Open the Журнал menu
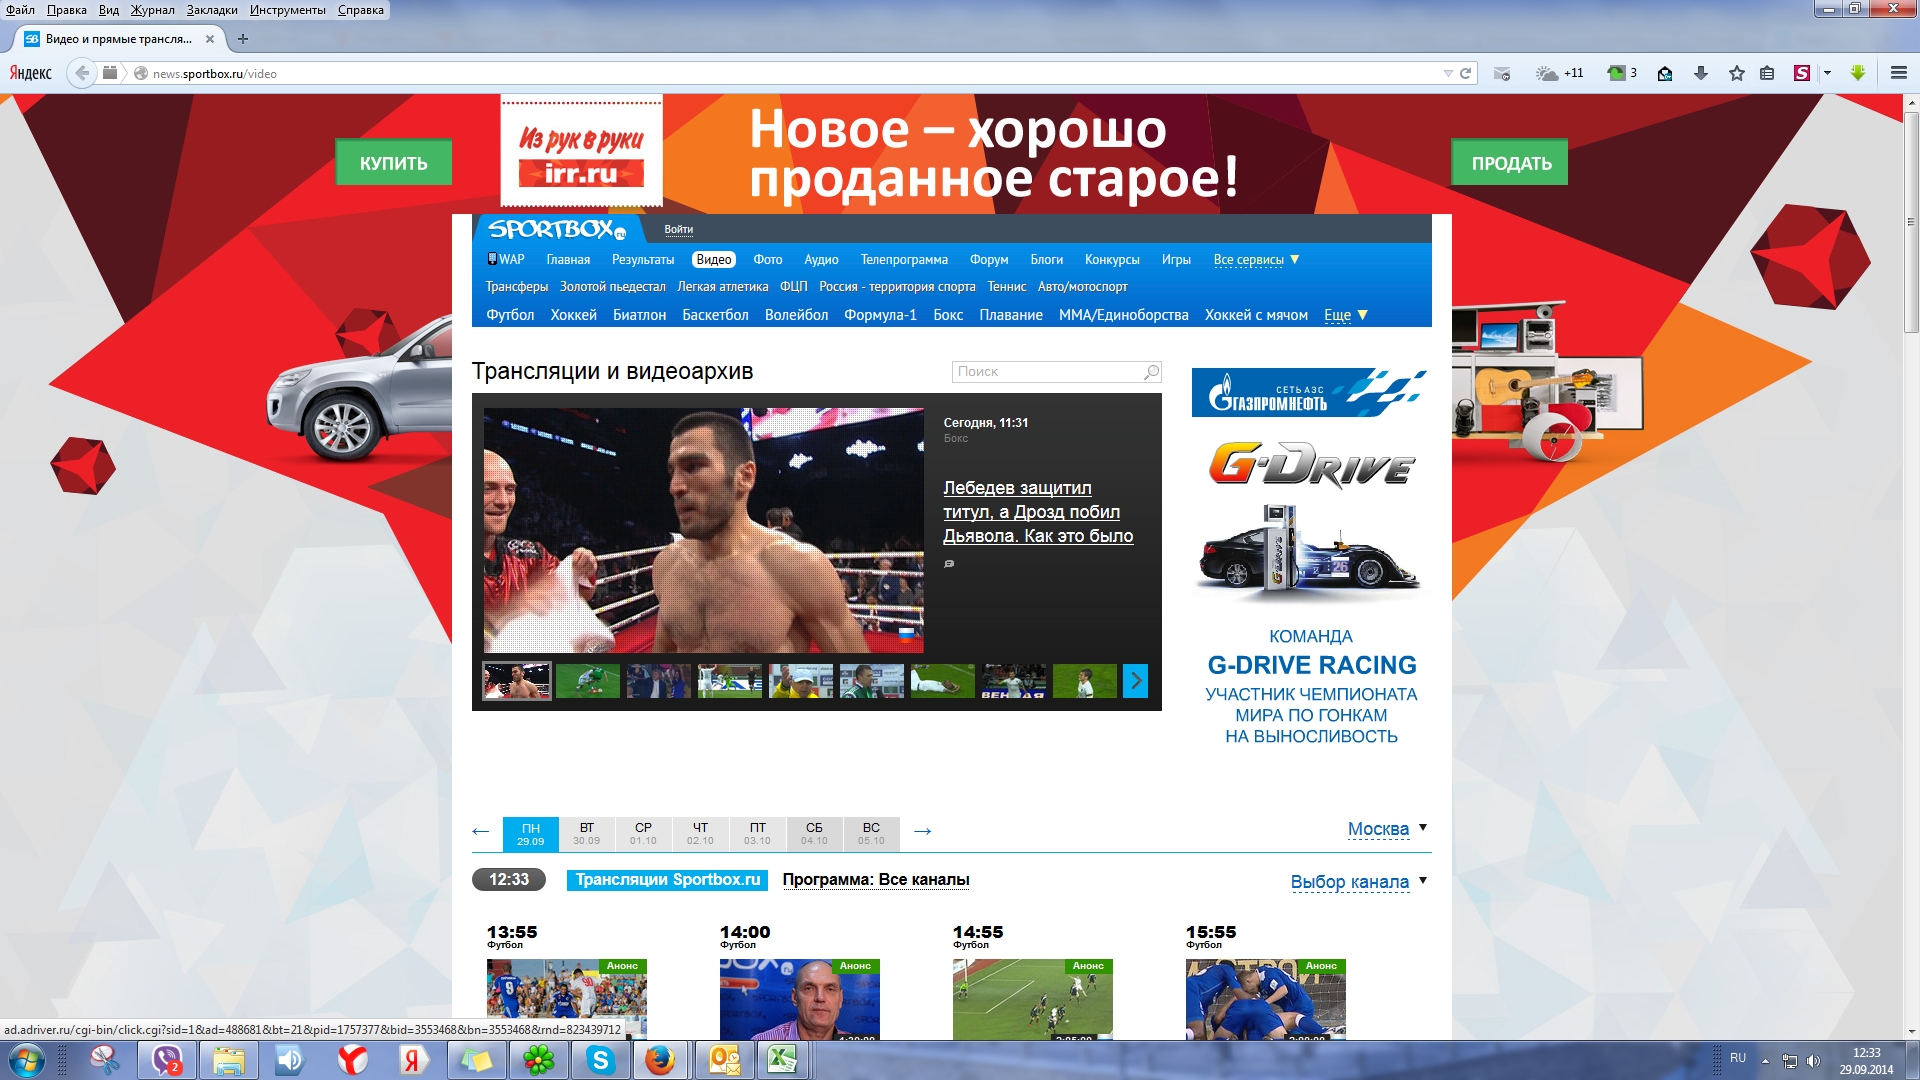 tap(152, 10)
